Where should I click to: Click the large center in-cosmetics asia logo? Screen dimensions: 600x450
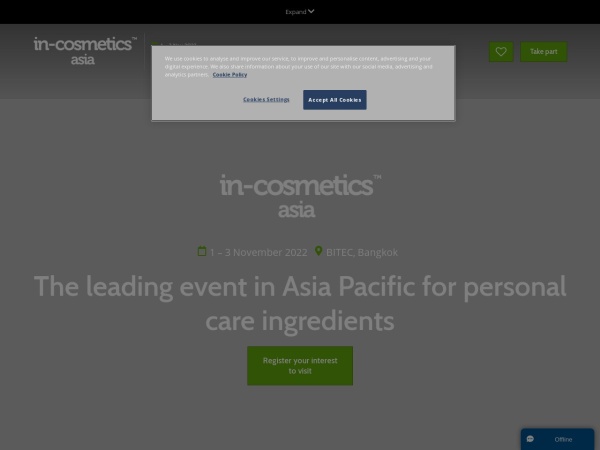pos(300,196)
